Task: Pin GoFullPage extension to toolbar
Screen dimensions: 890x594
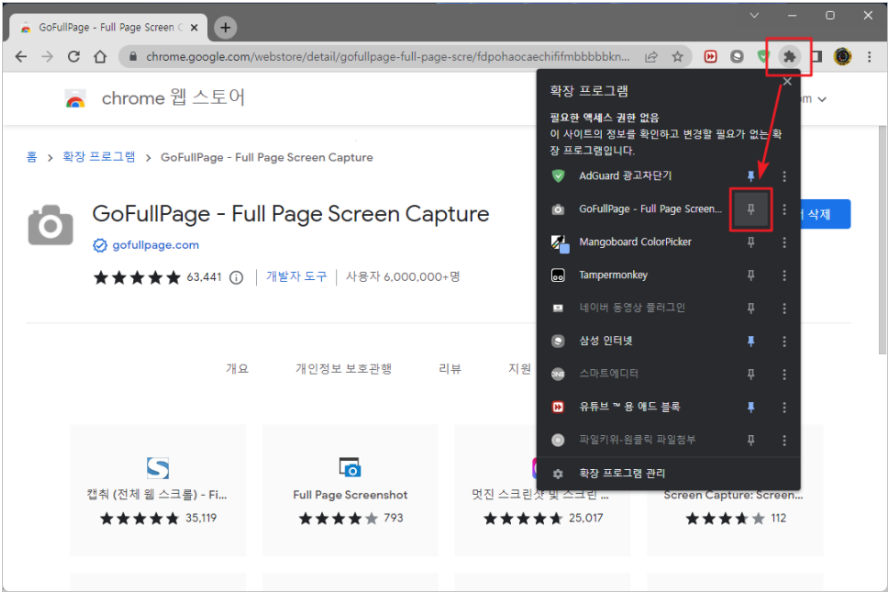Action: tap(750, 209)
